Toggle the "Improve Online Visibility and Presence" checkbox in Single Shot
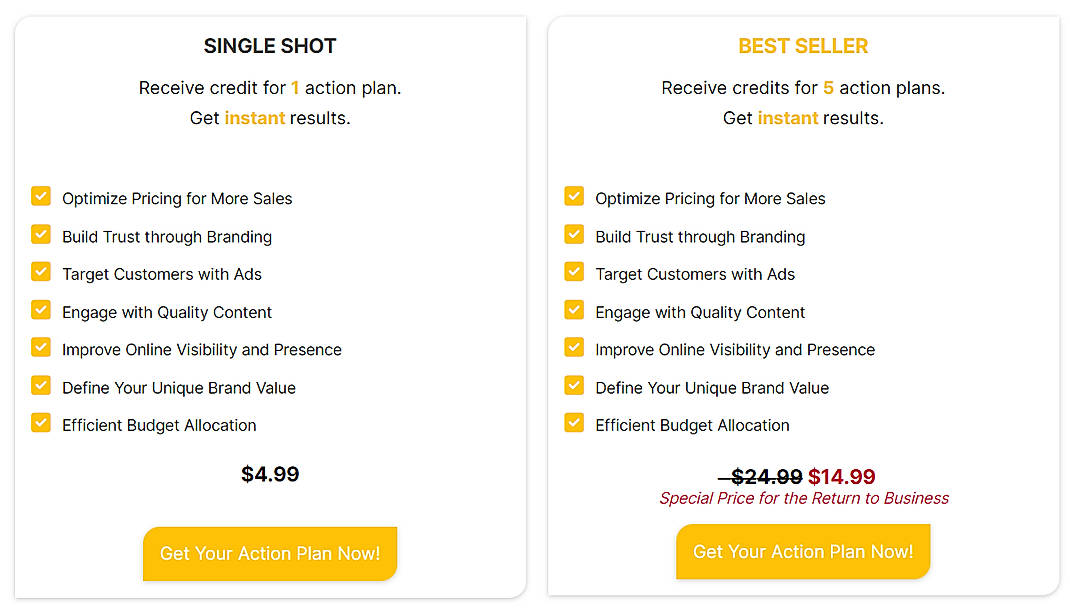Screen dimensions: 1070x611 [41, 348]
